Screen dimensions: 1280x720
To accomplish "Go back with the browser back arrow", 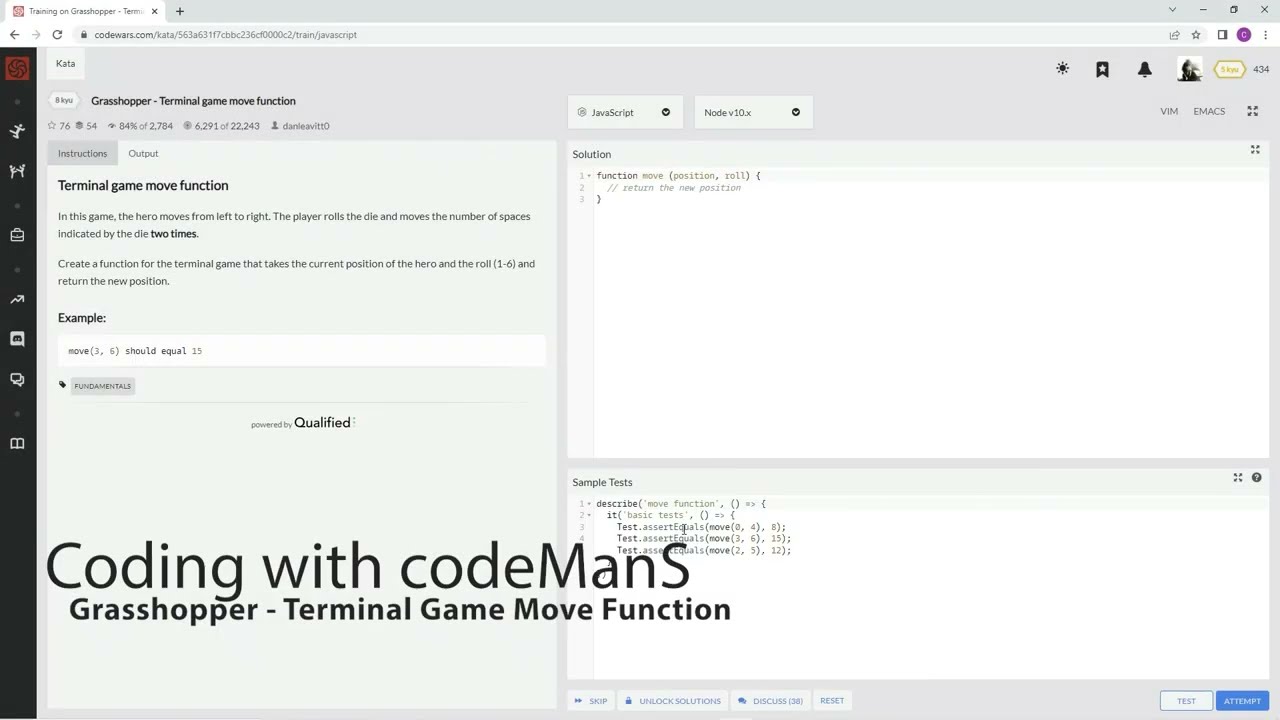I will click(x=14, y=34).
